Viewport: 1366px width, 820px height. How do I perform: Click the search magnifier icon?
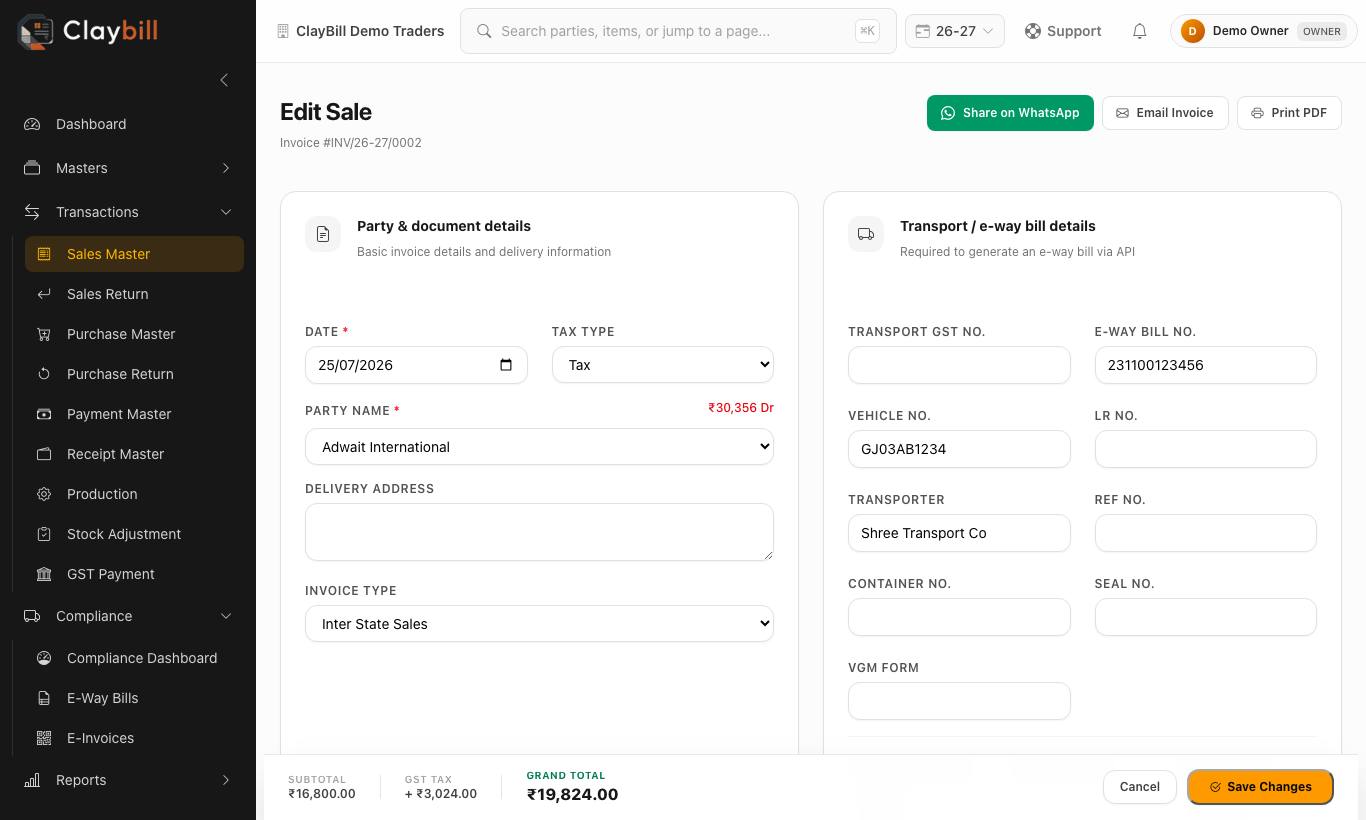[484, 31]
